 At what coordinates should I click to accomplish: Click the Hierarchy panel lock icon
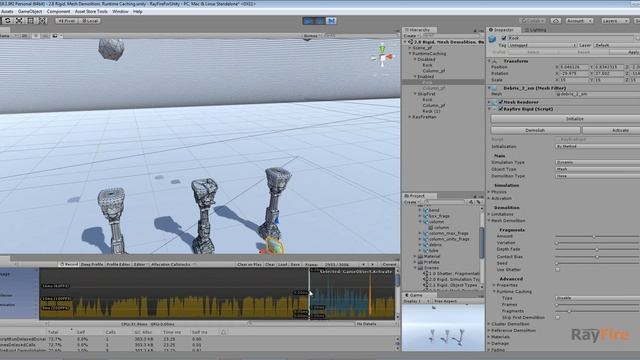tap(475, 30)
